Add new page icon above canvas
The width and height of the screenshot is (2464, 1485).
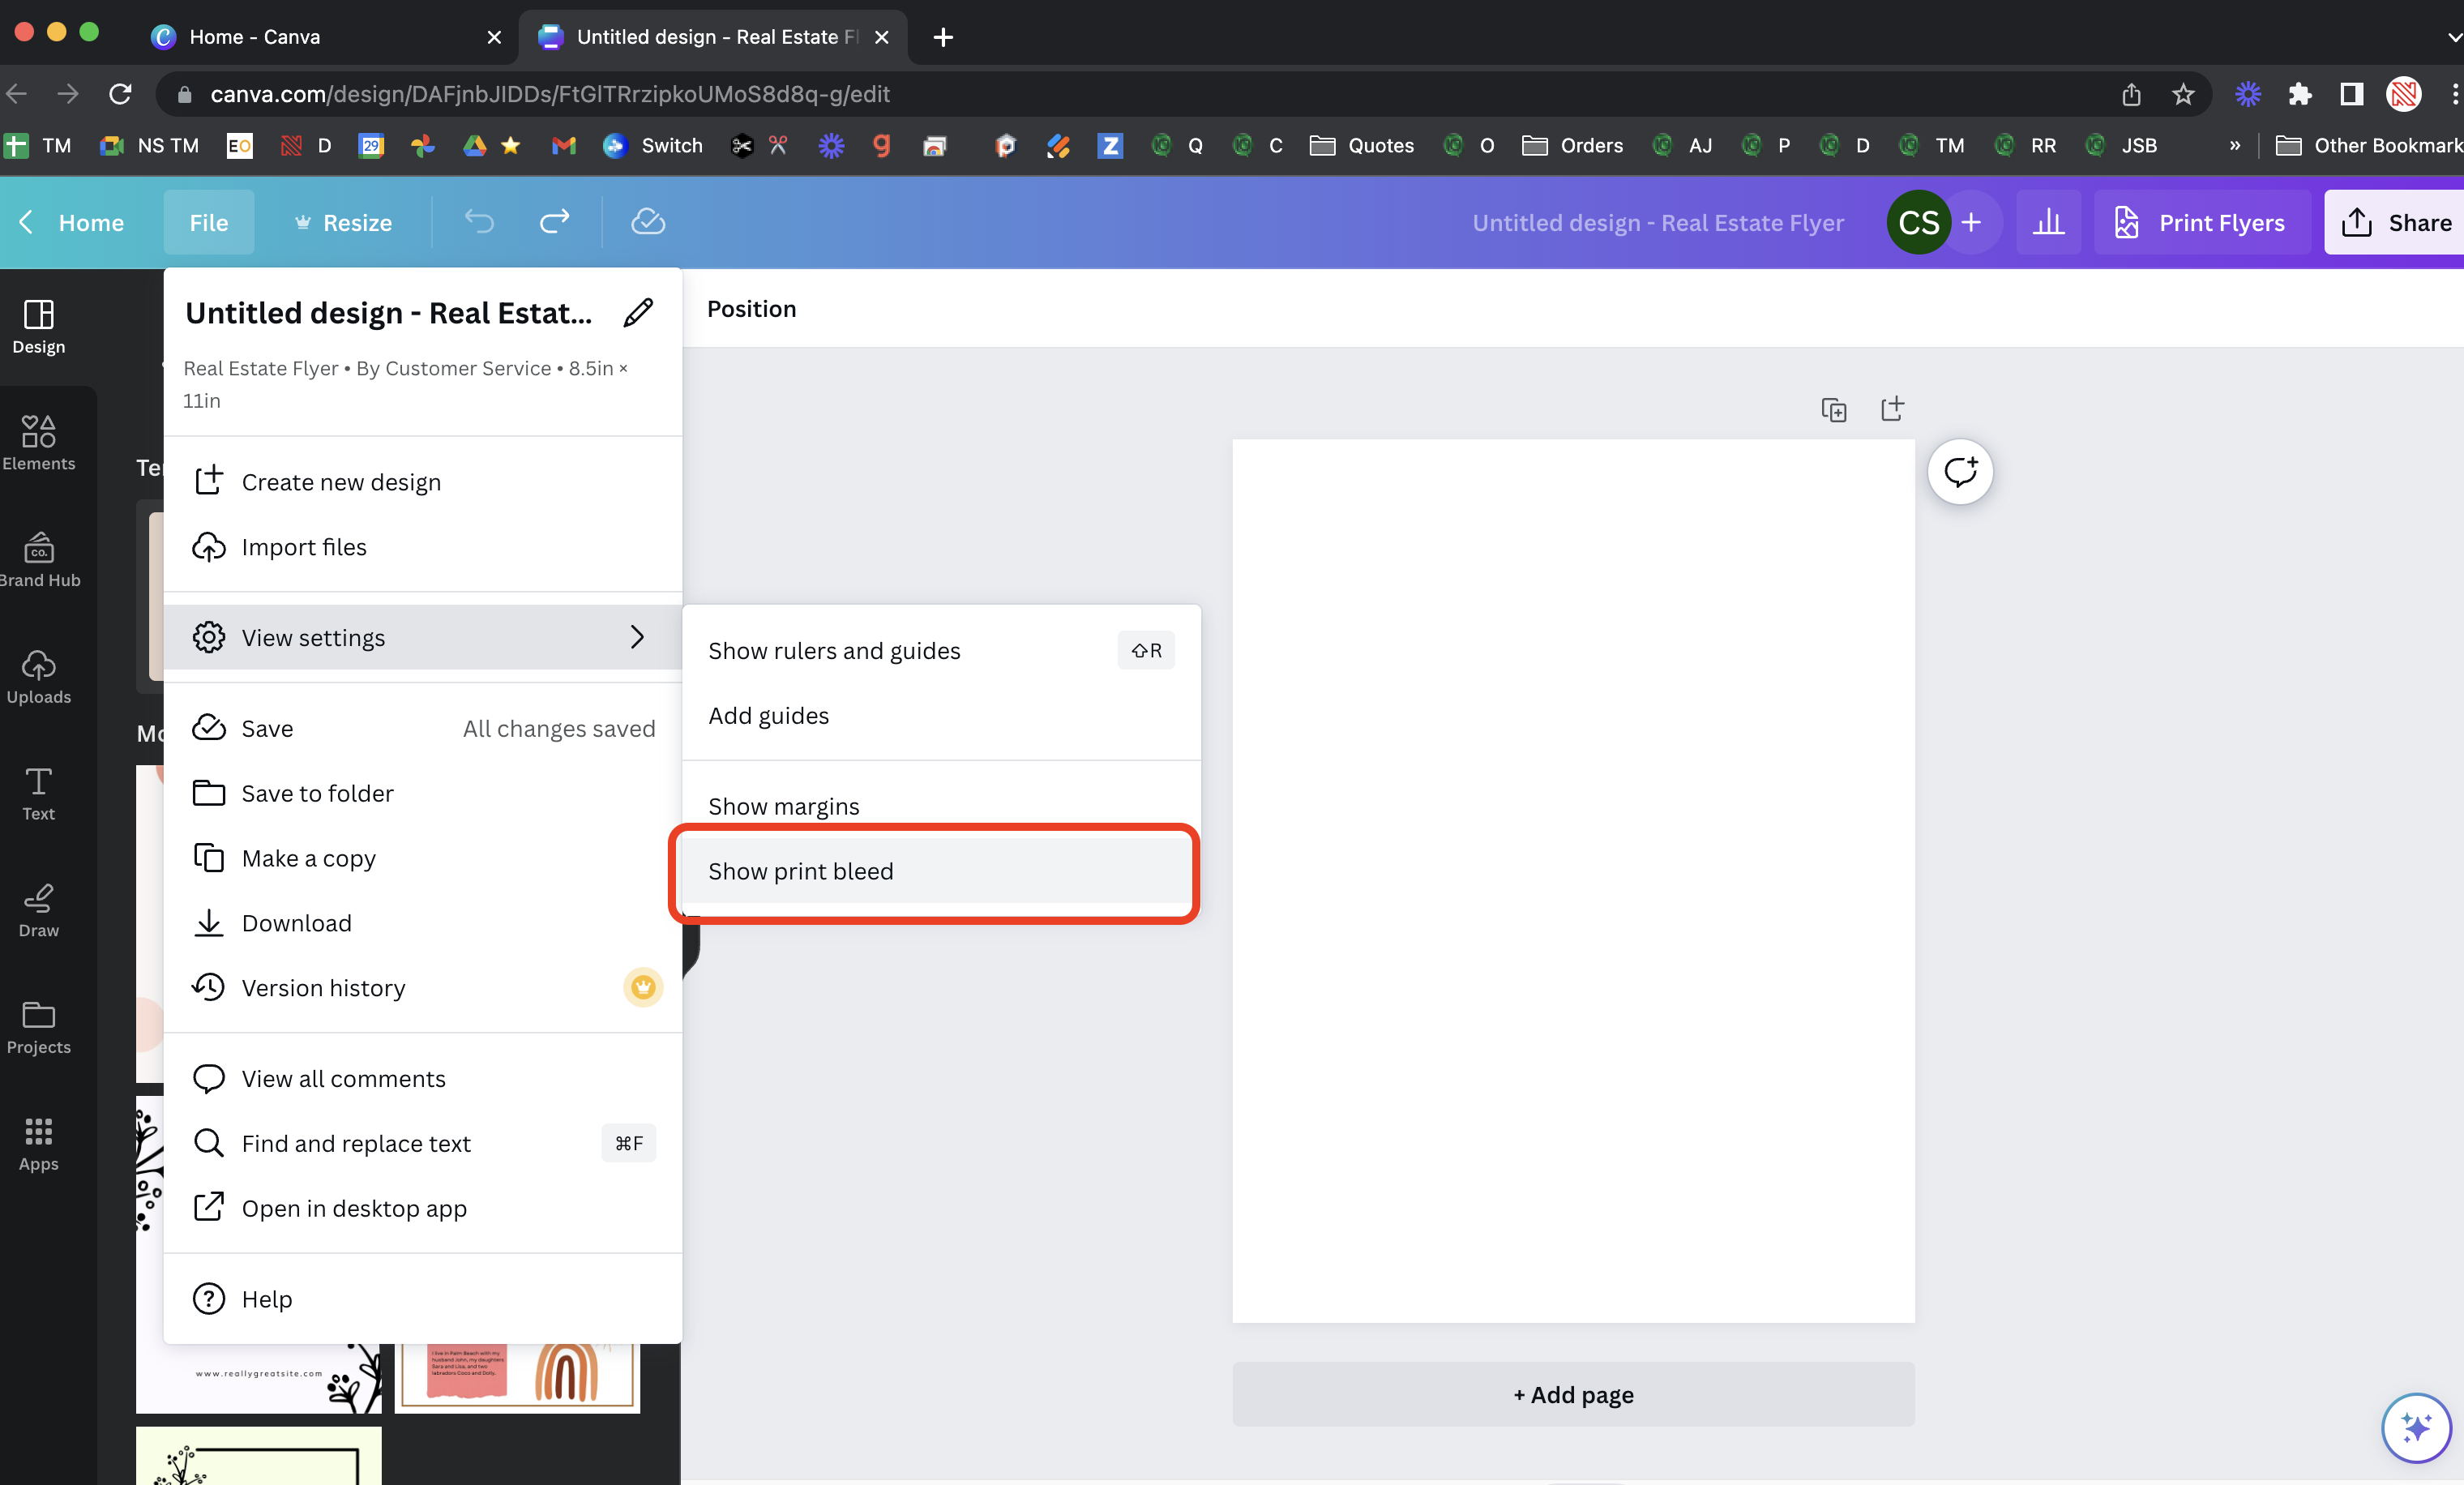tap(1892, 408)
